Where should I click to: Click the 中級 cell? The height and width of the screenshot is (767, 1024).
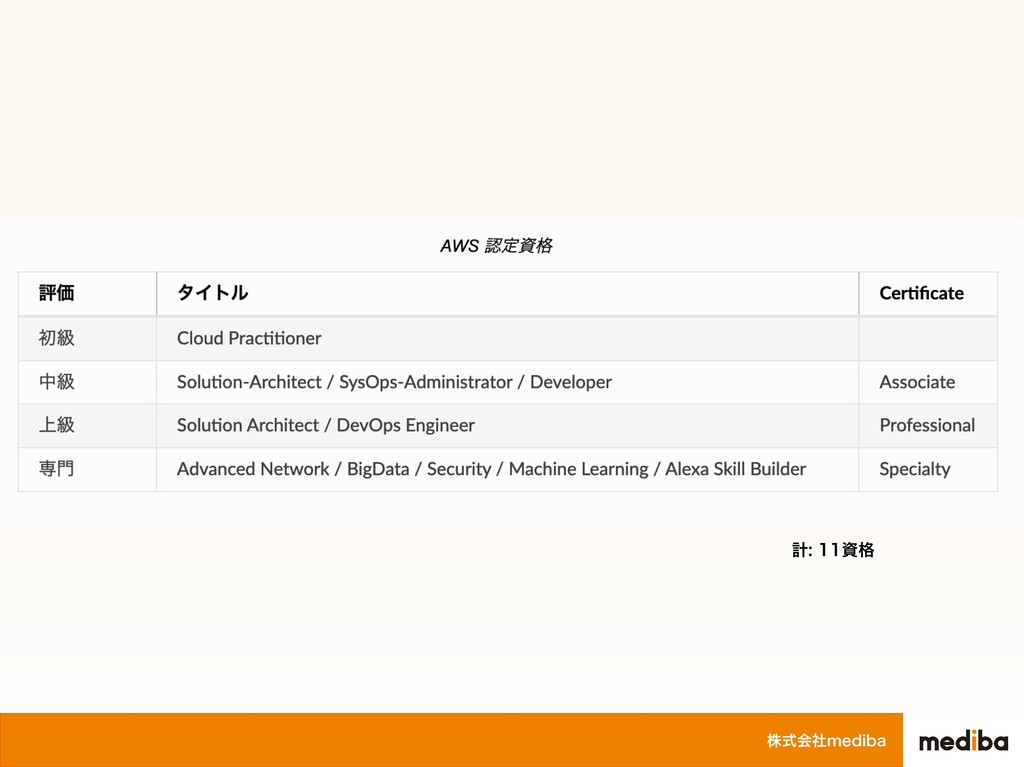[x=88, y=382]
